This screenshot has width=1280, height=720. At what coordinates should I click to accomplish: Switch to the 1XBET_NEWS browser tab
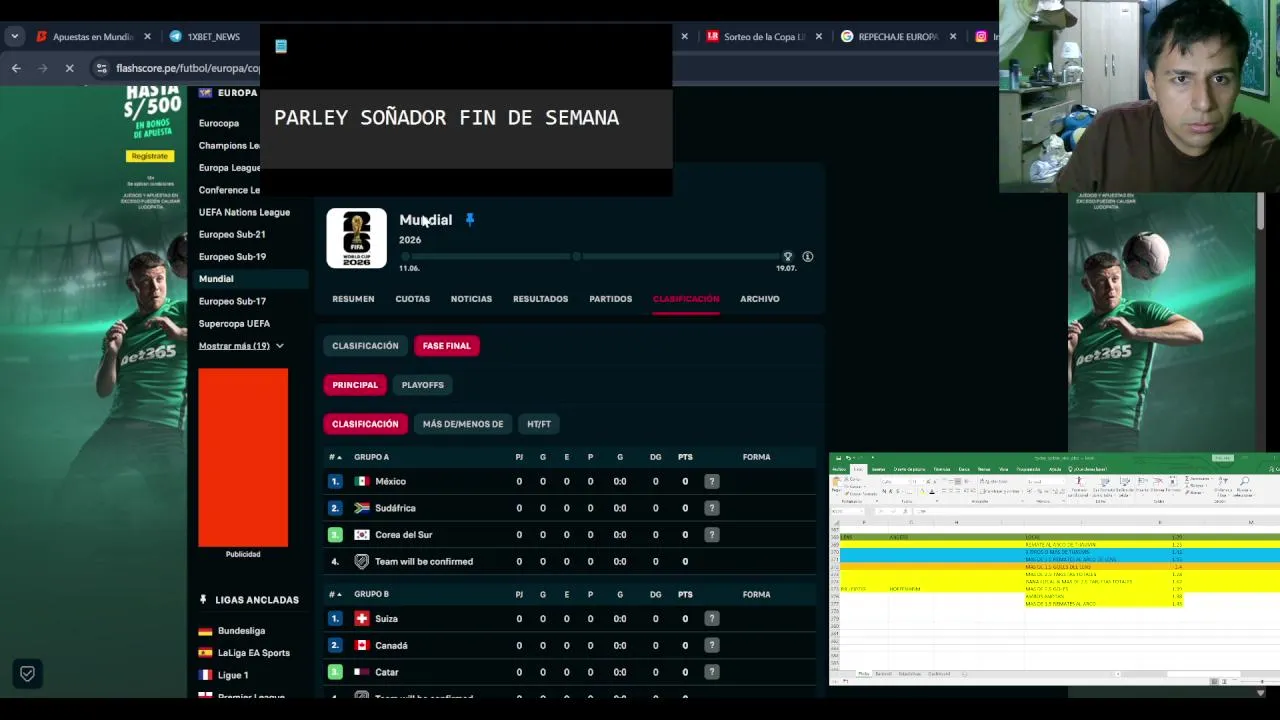click(x=213, y=37)
